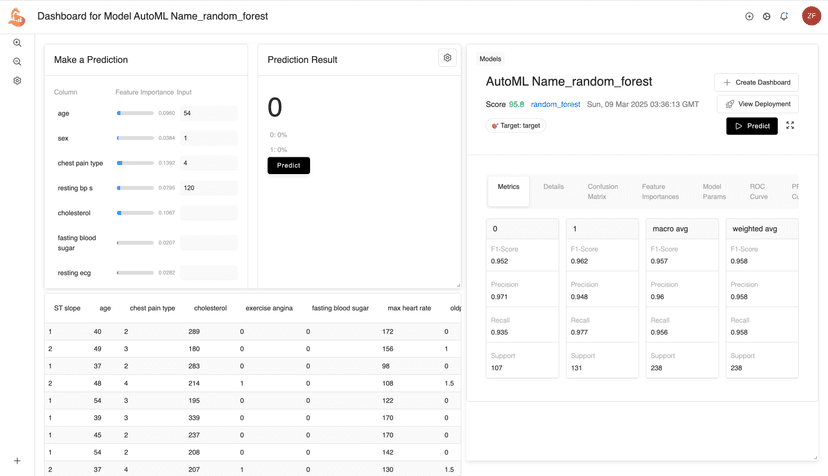Click the zoom out magnifier icon

click(x=17, y=62)
